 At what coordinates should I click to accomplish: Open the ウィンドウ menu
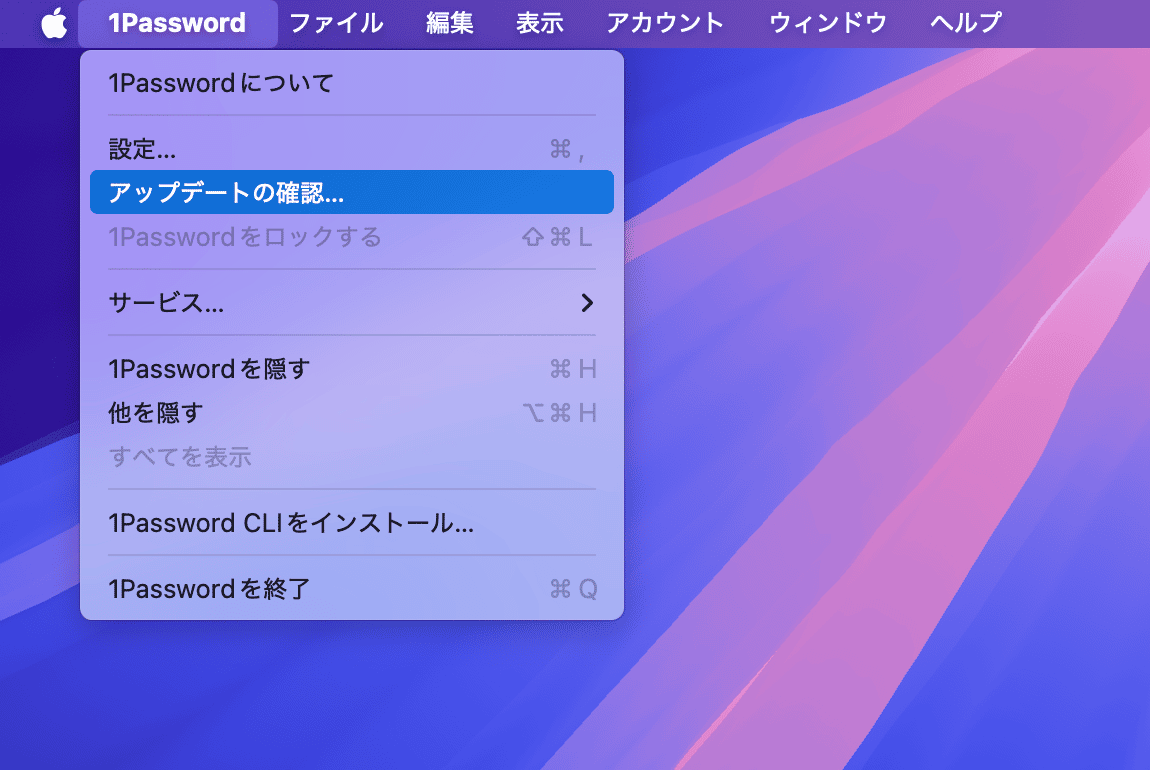pyautogui.click(x=828, y=23)
